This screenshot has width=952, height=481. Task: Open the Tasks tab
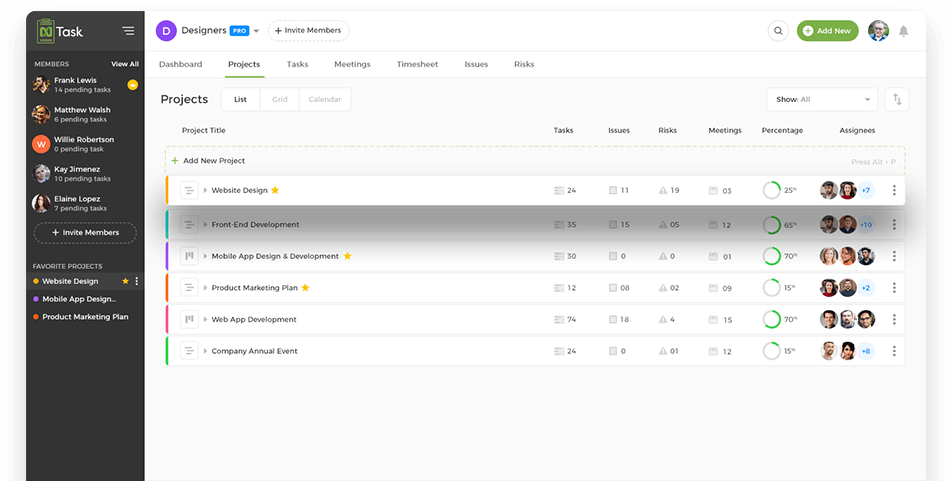[298, 64]
